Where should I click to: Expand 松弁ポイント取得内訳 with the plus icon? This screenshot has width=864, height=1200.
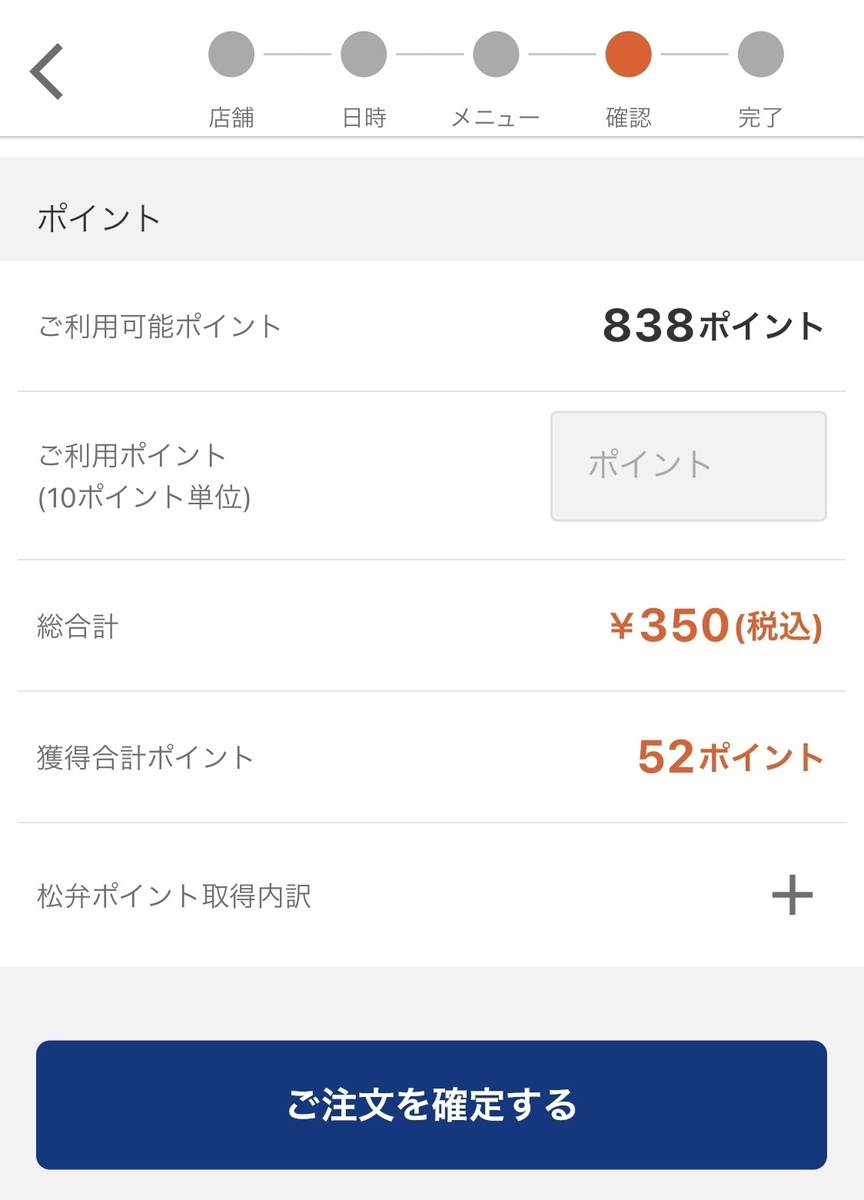tap(792, 895)
